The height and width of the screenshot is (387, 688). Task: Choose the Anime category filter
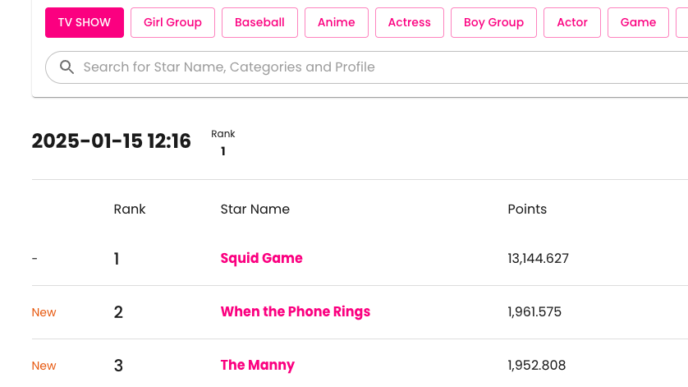(337, 22)
